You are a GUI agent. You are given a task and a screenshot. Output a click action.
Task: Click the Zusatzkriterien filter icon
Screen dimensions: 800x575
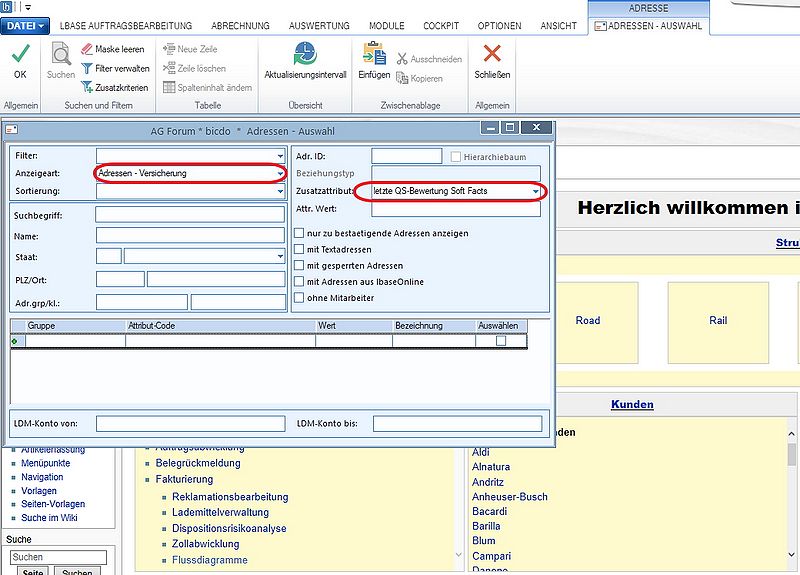(87, 87)
